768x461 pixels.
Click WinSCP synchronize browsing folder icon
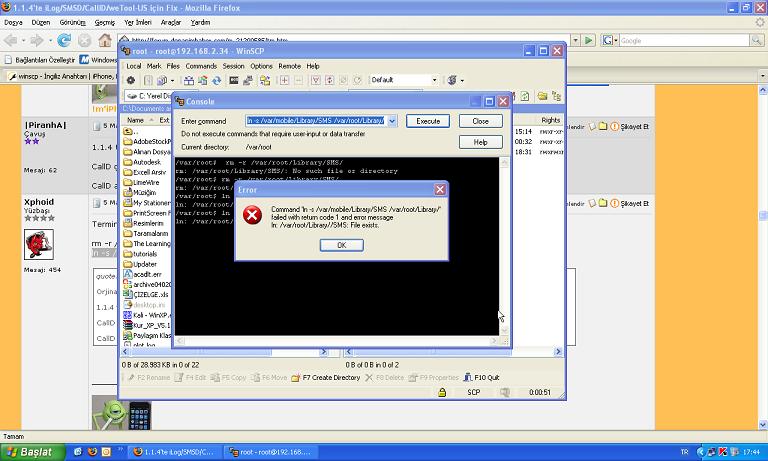click(265, 80)
